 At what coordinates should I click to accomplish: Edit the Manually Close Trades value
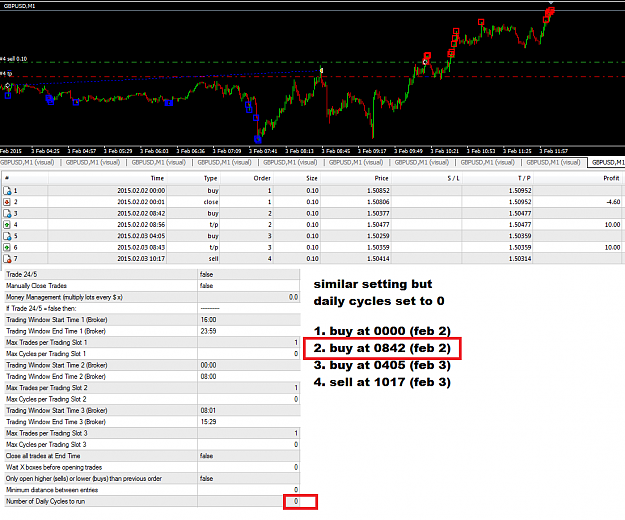coord(248,286)
